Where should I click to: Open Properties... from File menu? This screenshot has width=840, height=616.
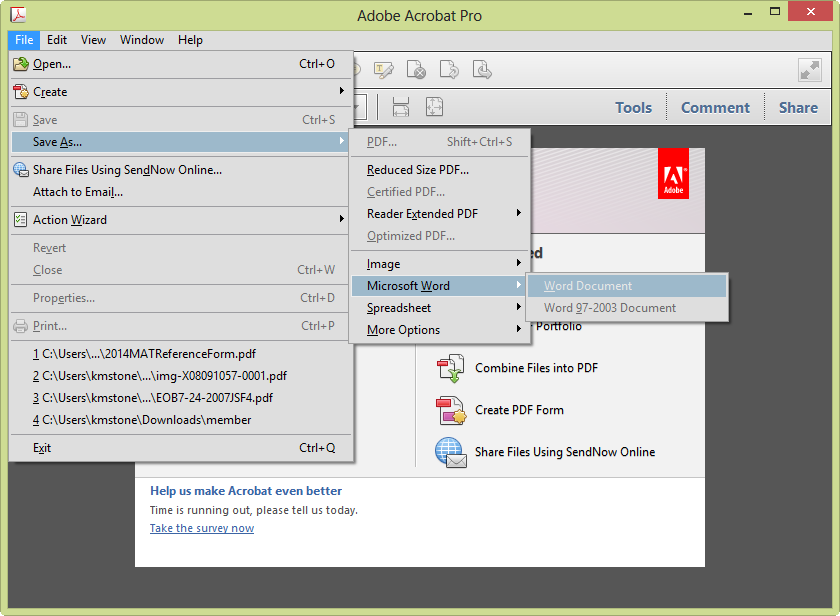click(181, 298)
